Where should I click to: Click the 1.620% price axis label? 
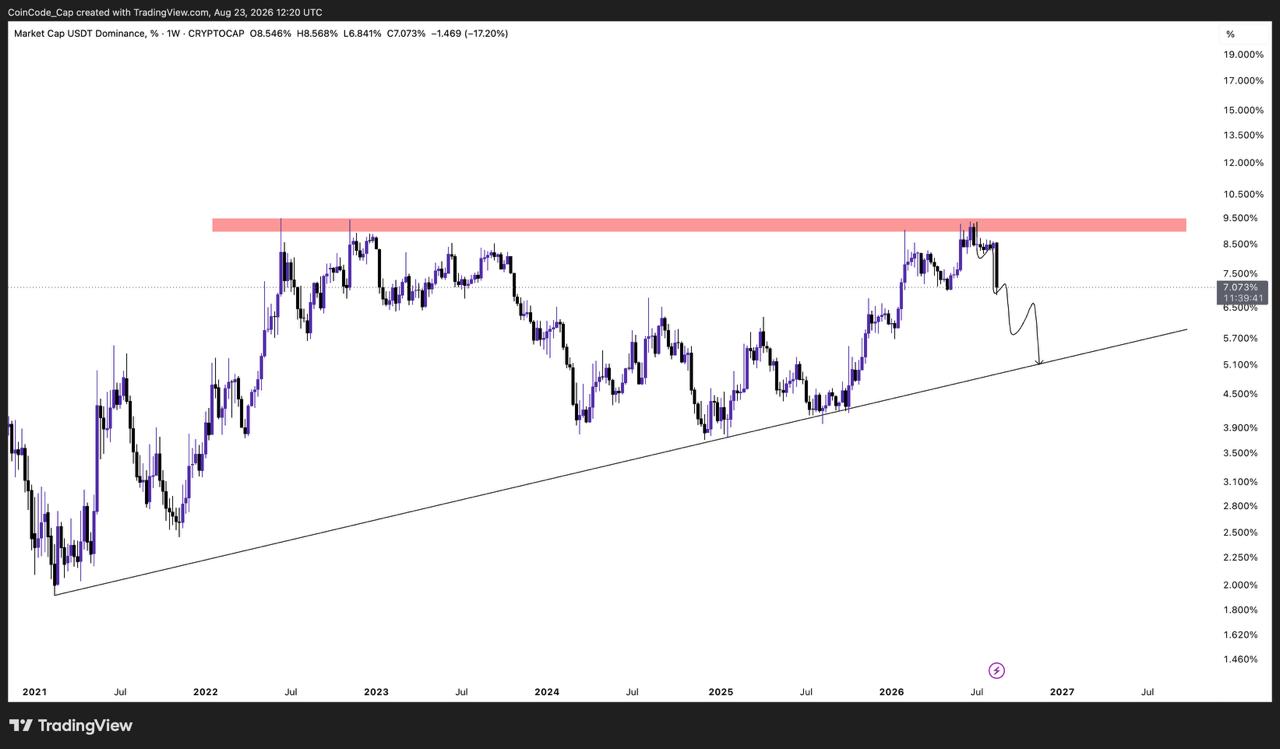(1243, 635)
